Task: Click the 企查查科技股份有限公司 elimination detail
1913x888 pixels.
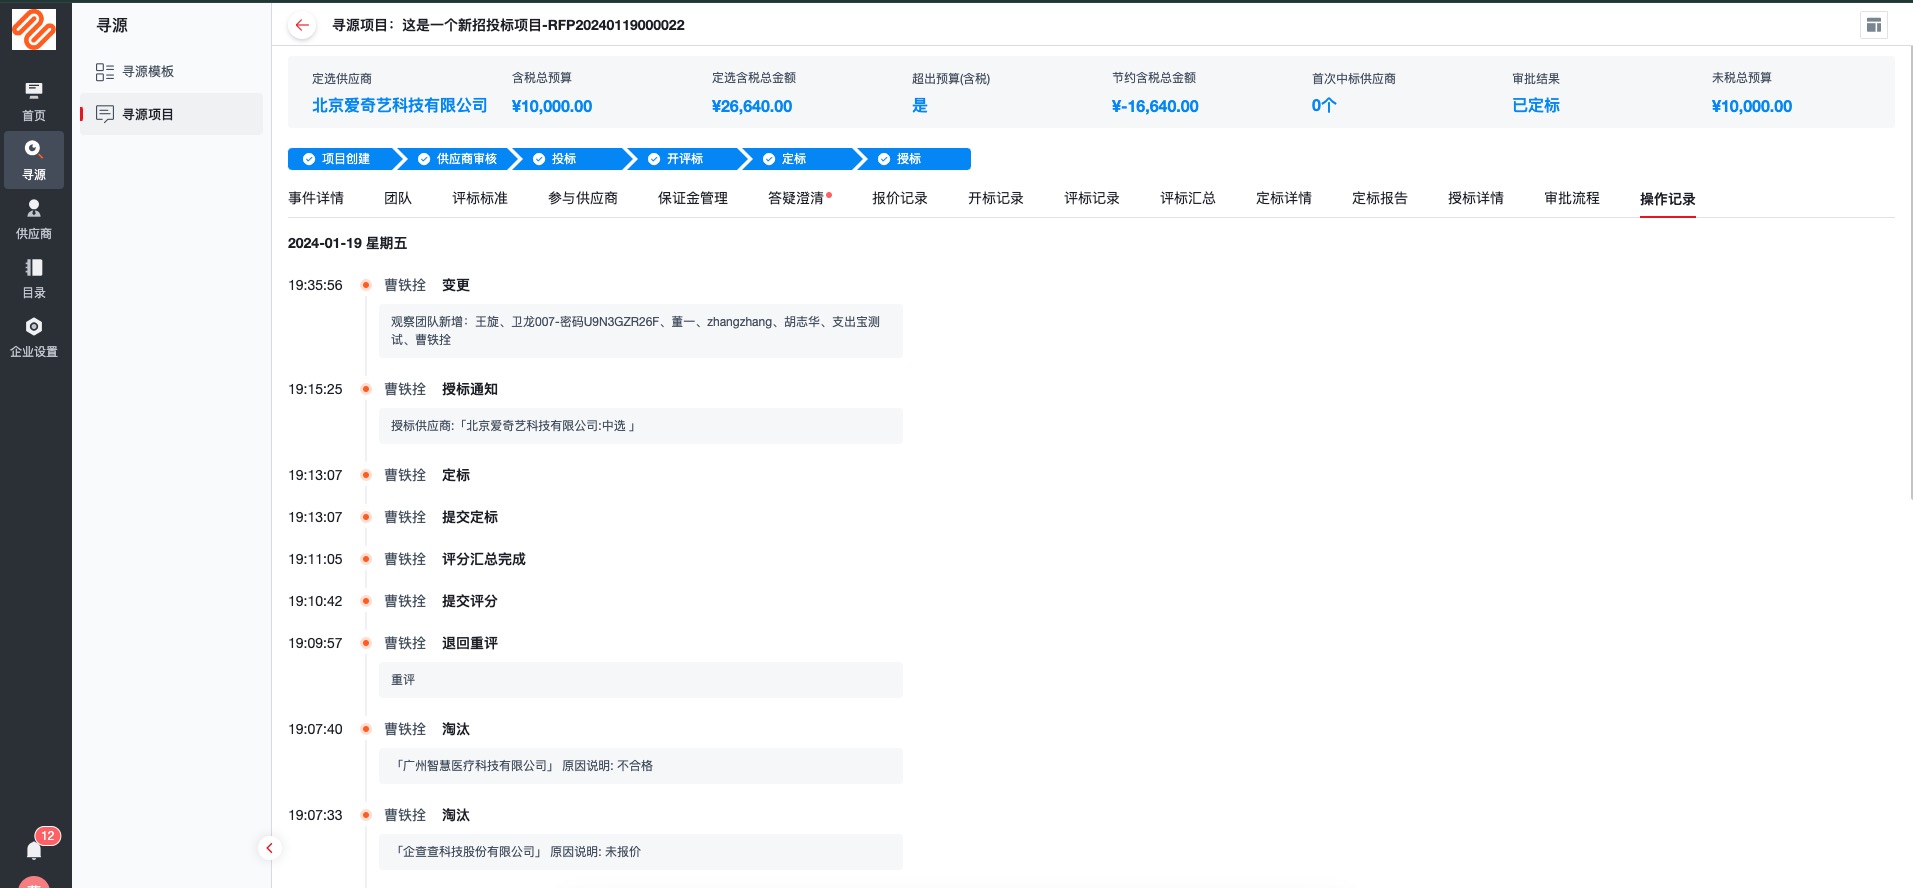Action: click(641, 852)
